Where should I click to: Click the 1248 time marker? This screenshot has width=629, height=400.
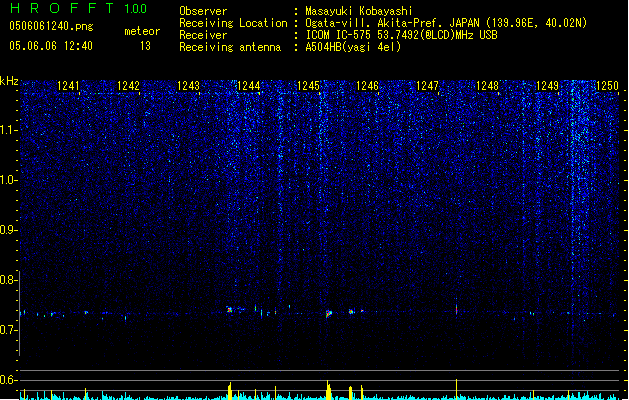pyautogui.click(x=487, y=85)
